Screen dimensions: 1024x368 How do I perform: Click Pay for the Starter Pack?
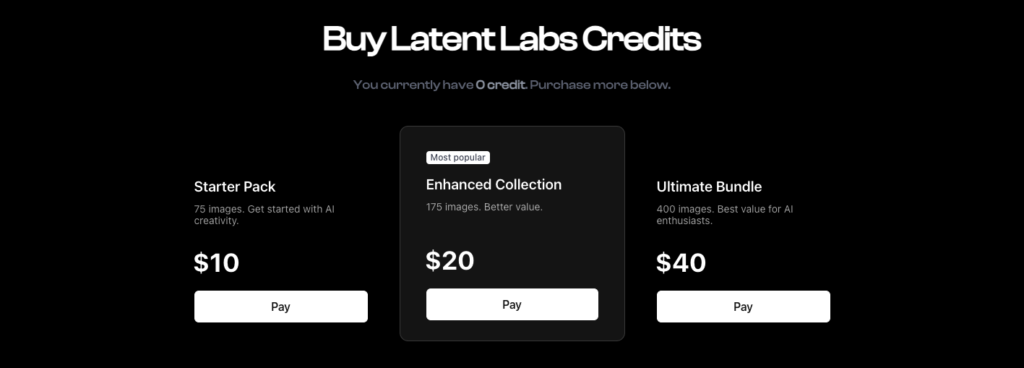pos(281,307)
